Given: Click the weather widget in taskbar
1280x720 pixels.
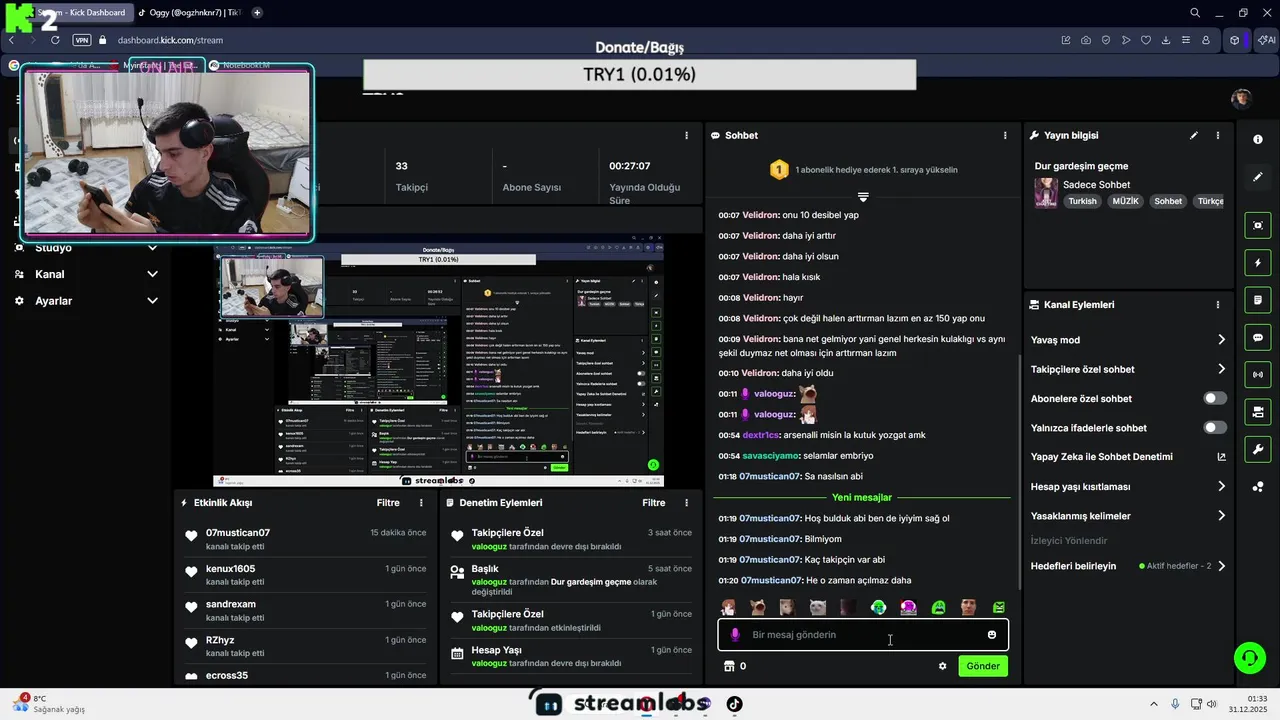Looking at the screenshot, I should coord(50,703).
